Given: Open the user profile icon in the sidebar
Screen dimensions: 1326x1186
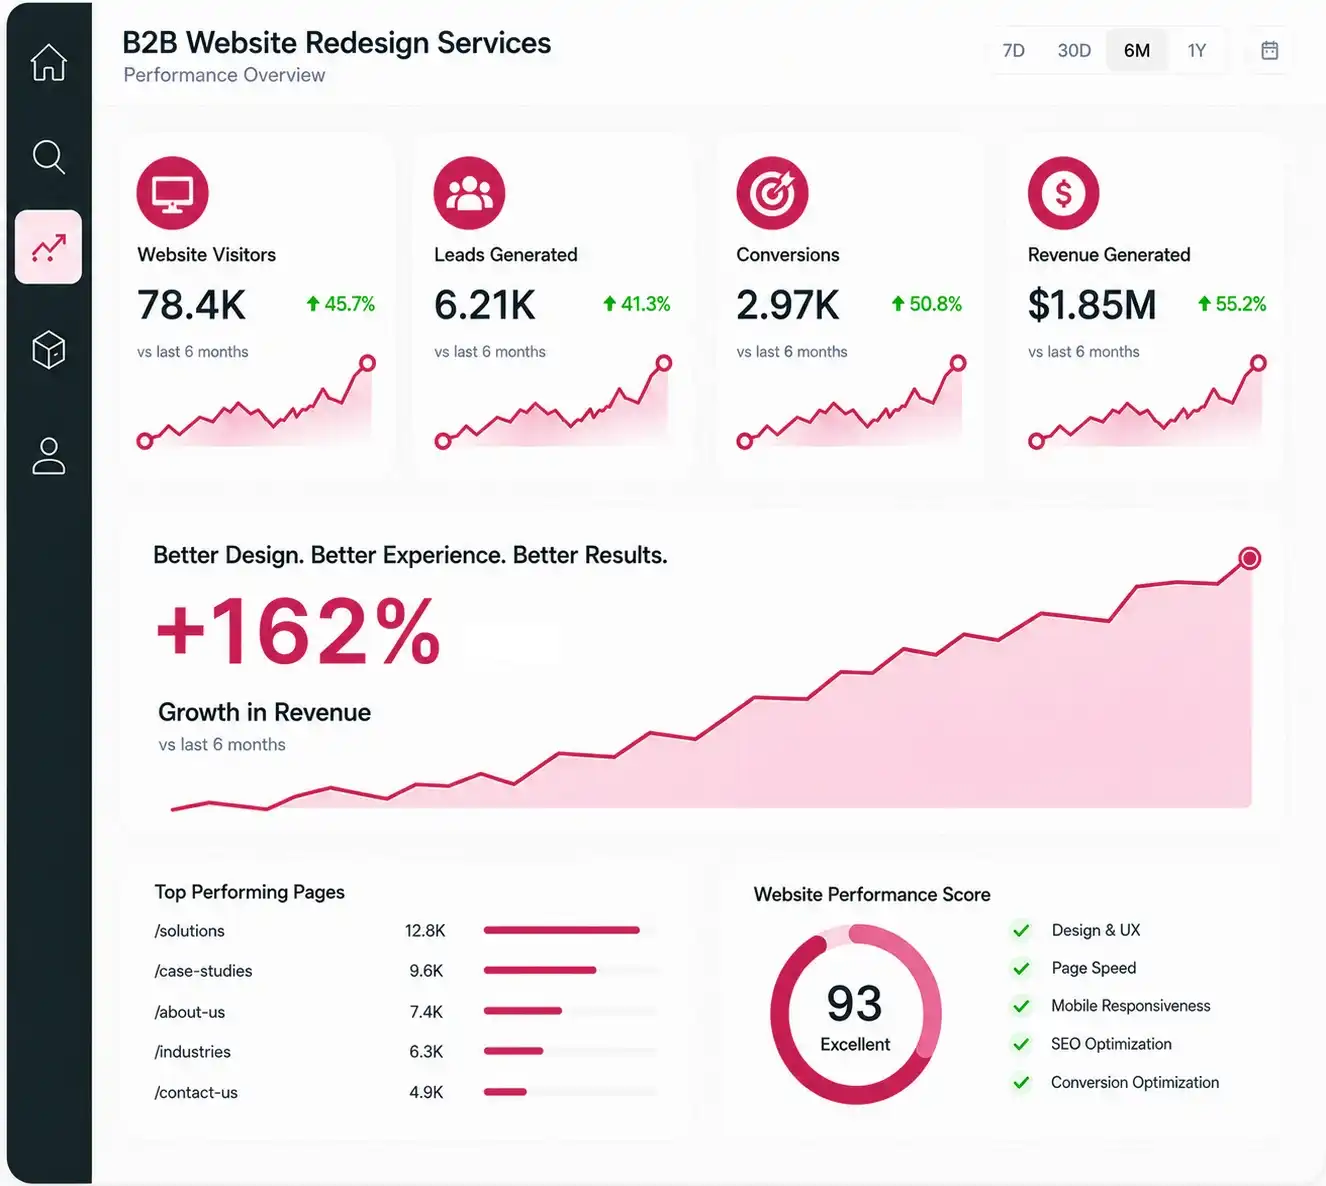Looking at the screenshot, I should [x=48, y=456].
